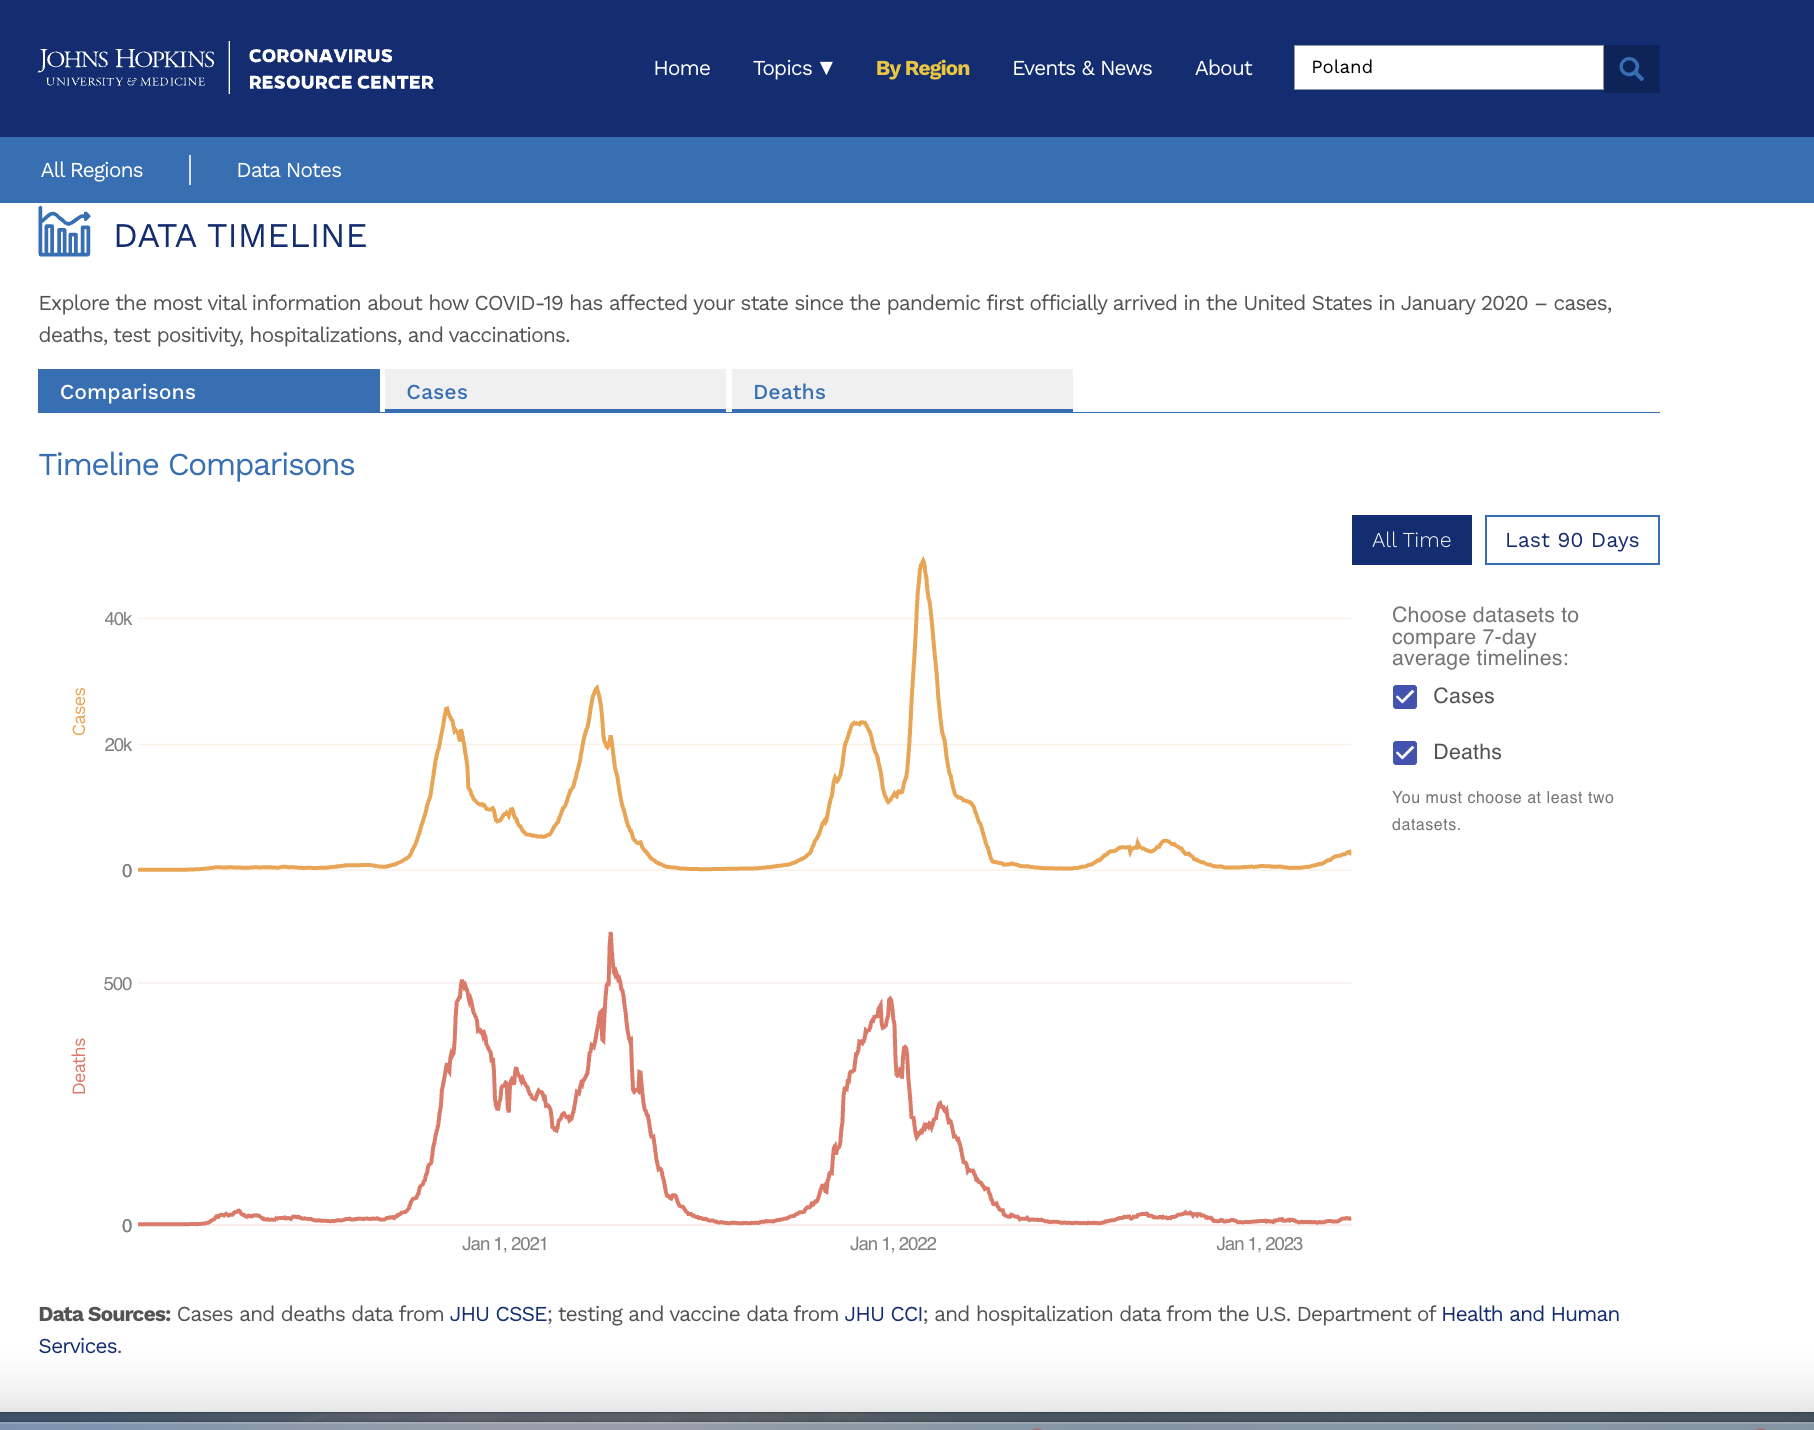The image size is (1814, 1430).
Task: Uncheck the Deaths dataset checkbox
Action: (1405, 753)
